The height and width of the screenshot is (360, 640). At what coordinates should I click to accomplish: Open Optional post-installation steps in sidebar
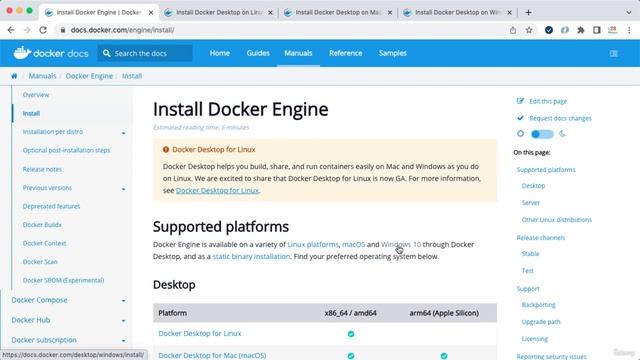[67, 150]
